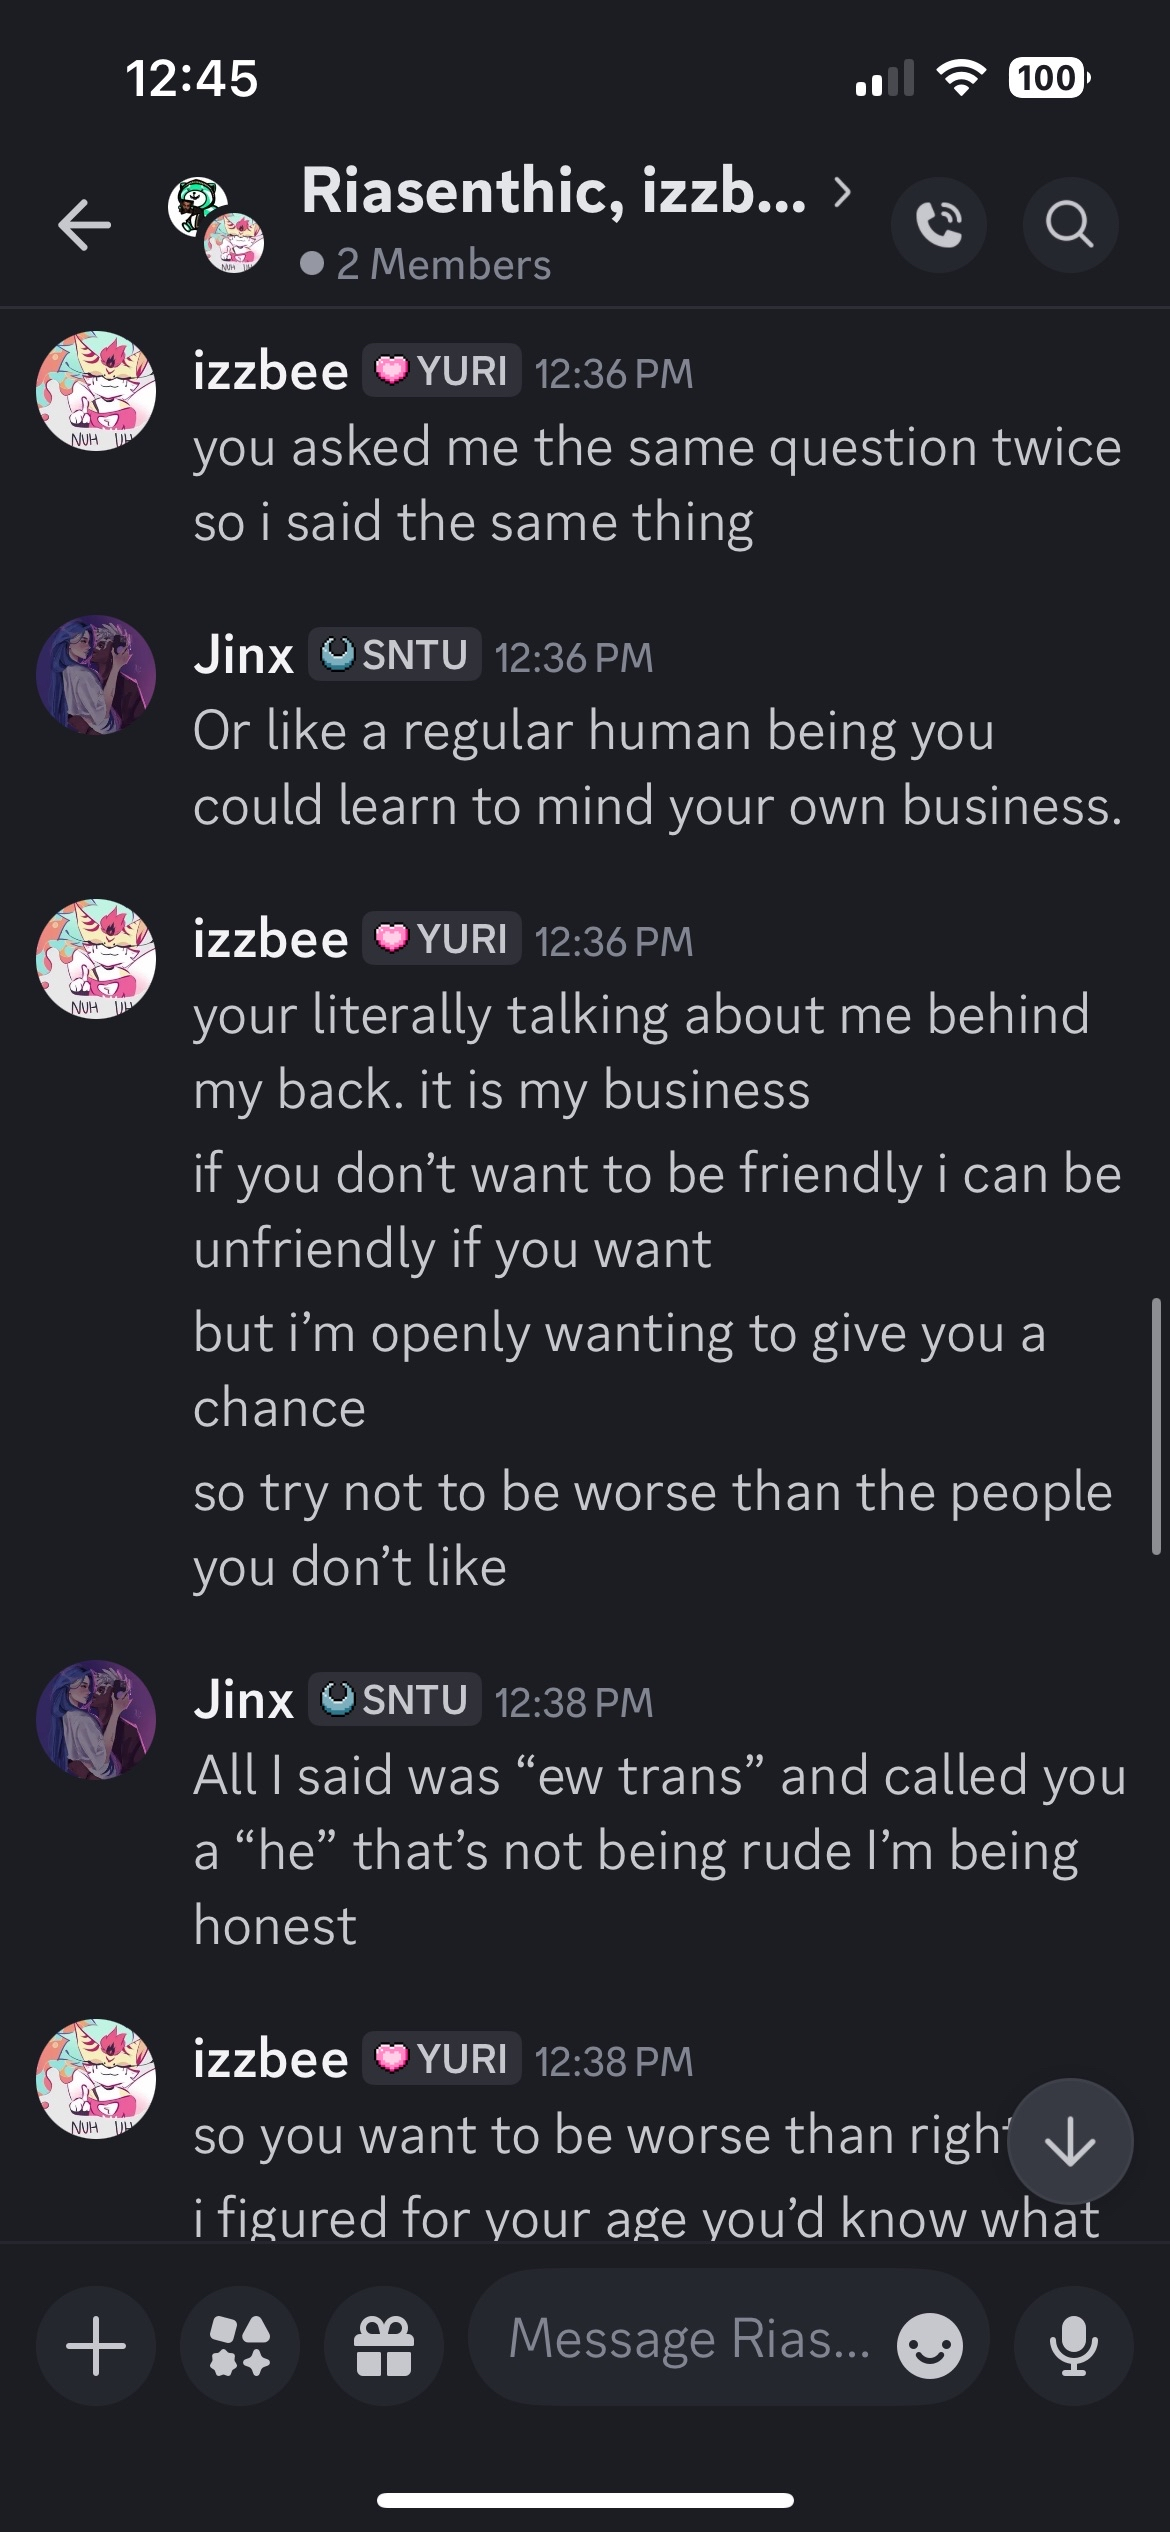
Task: Open the group chat avatar
Action: [215, 224]
